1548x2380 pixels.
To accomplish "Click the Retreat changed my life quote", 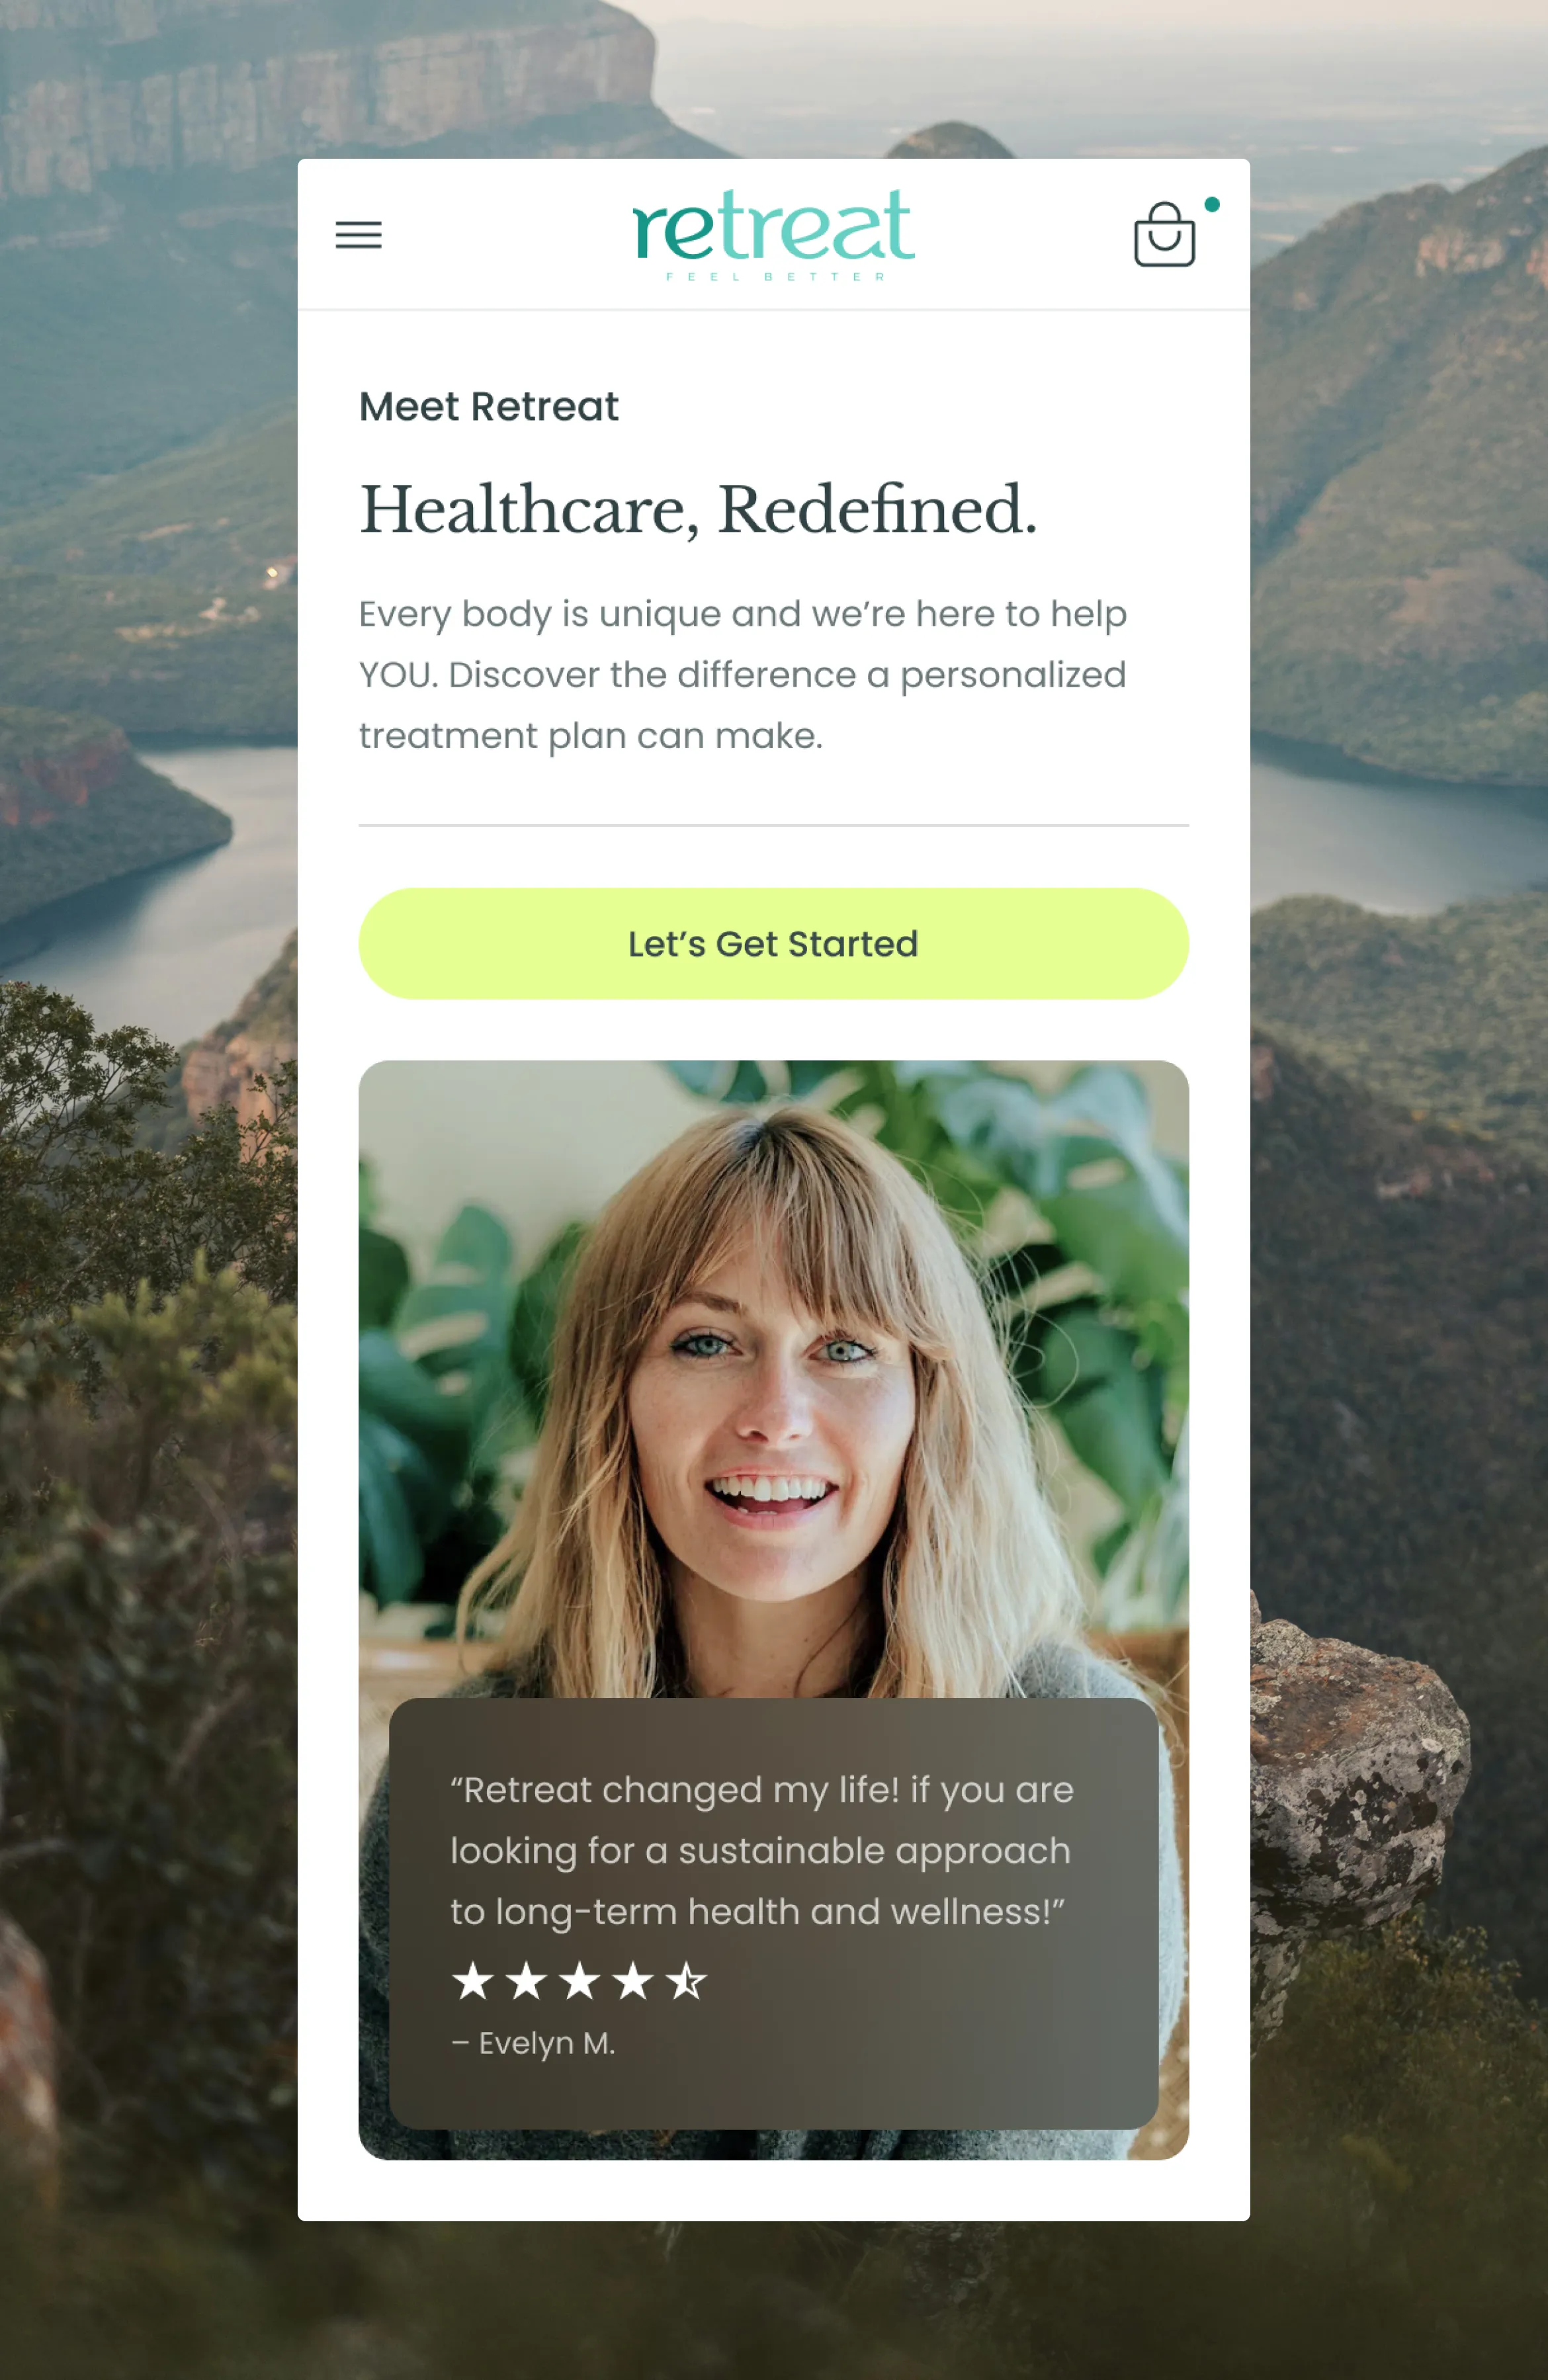I will click(x=762, y=1850).
